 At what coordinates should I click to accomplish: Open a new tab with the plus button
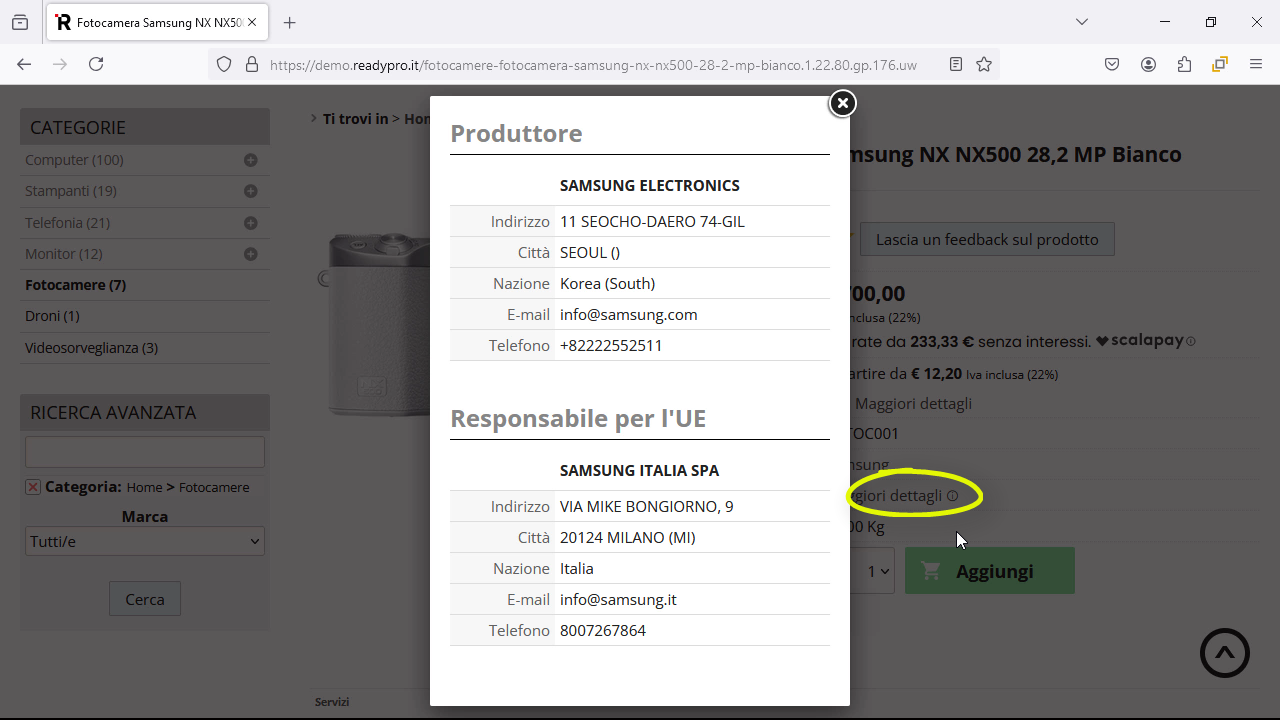289,22
